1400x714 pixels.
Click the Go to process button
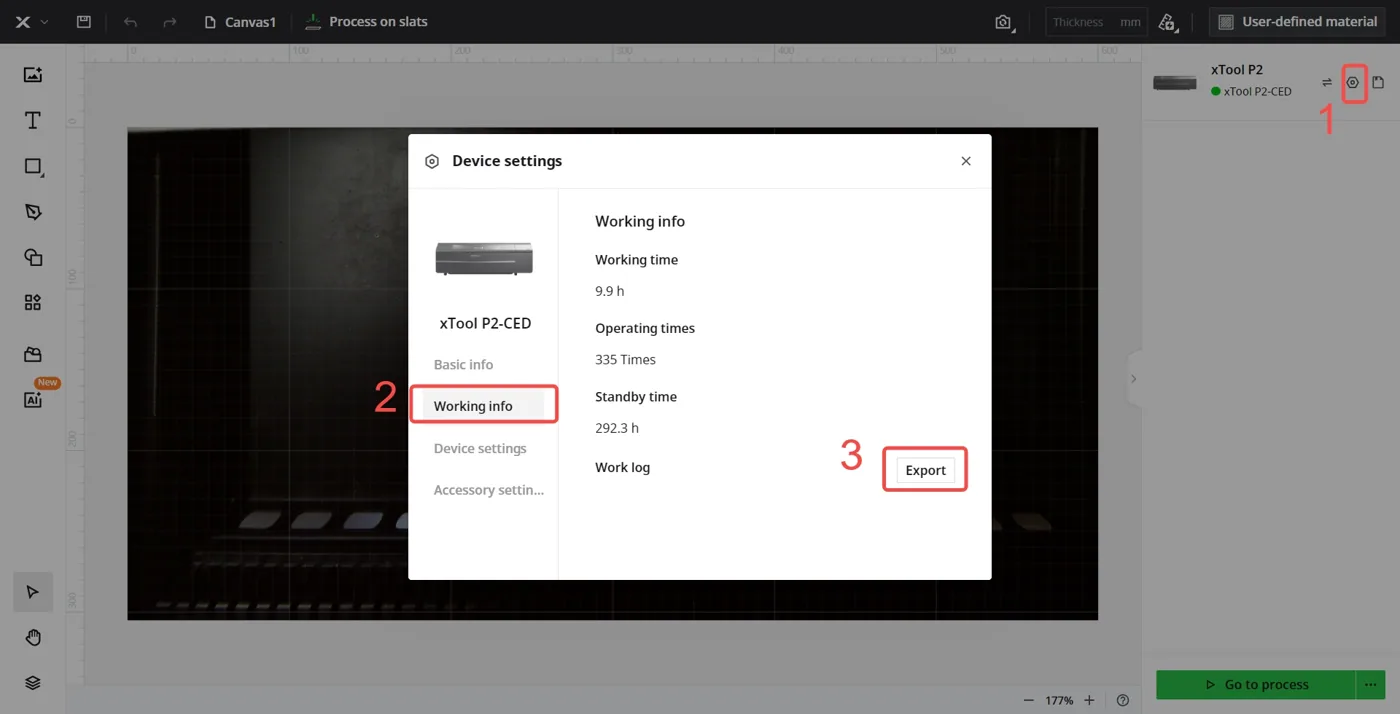1256,685
